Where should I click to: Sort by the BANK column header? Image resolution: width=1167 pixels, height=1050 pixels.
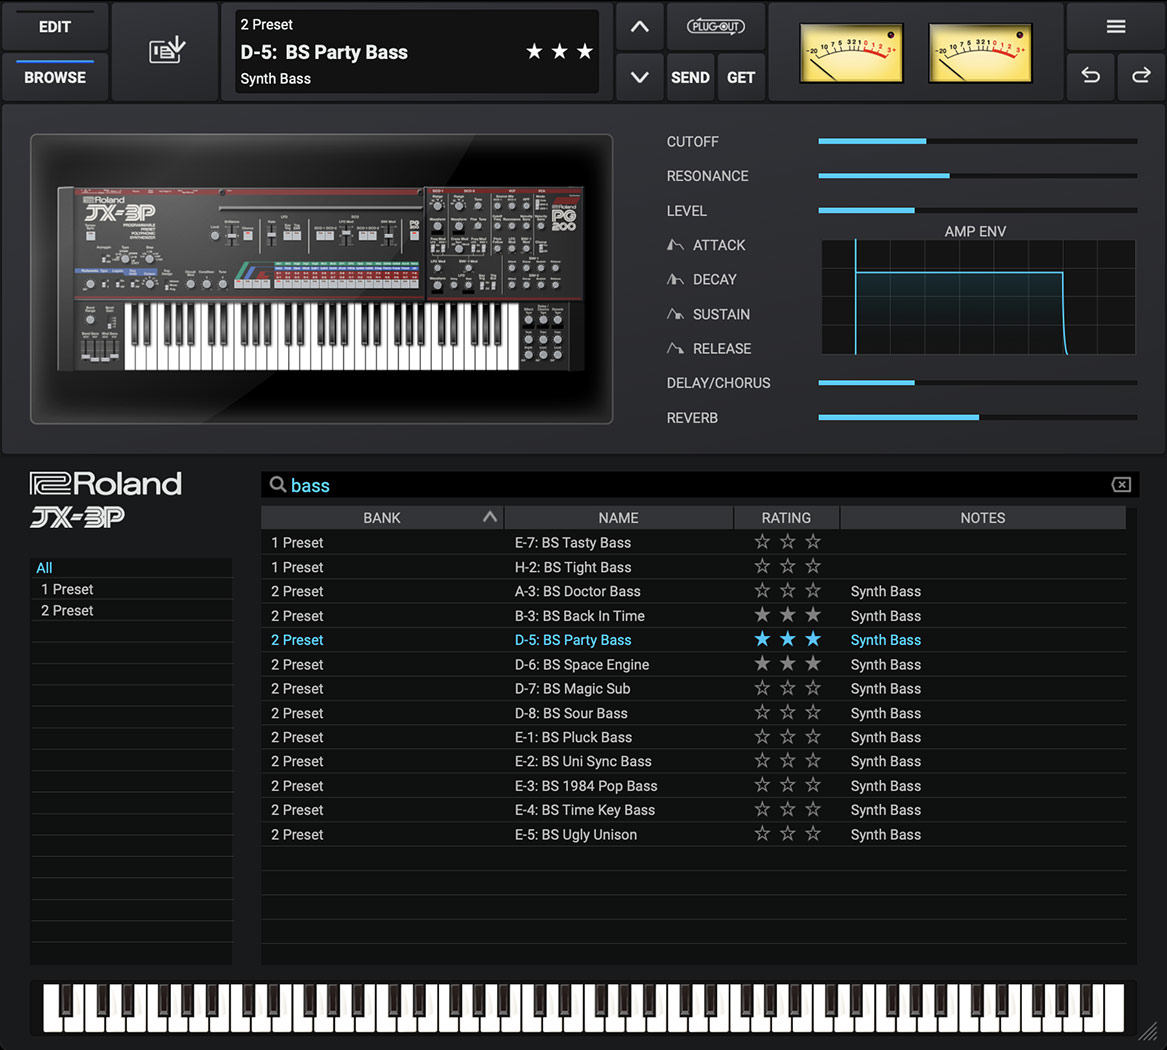(x=382, y=518)
